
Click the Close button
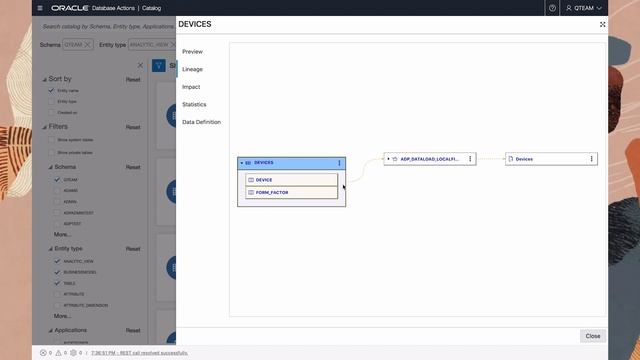click(x=593, y=336)
